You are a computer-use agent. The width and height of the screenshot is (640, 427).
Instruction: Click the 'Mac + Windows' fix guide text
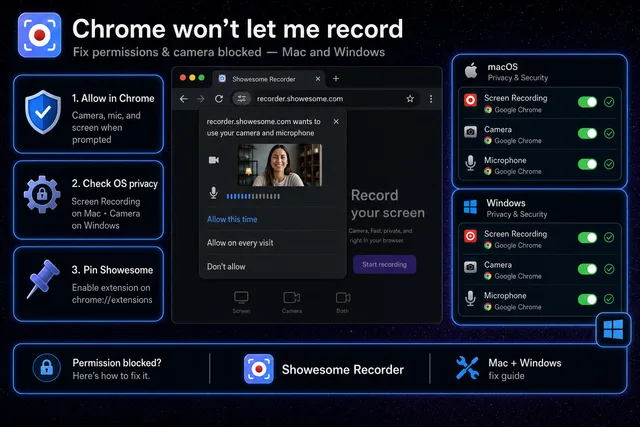(x=524, y=363)
